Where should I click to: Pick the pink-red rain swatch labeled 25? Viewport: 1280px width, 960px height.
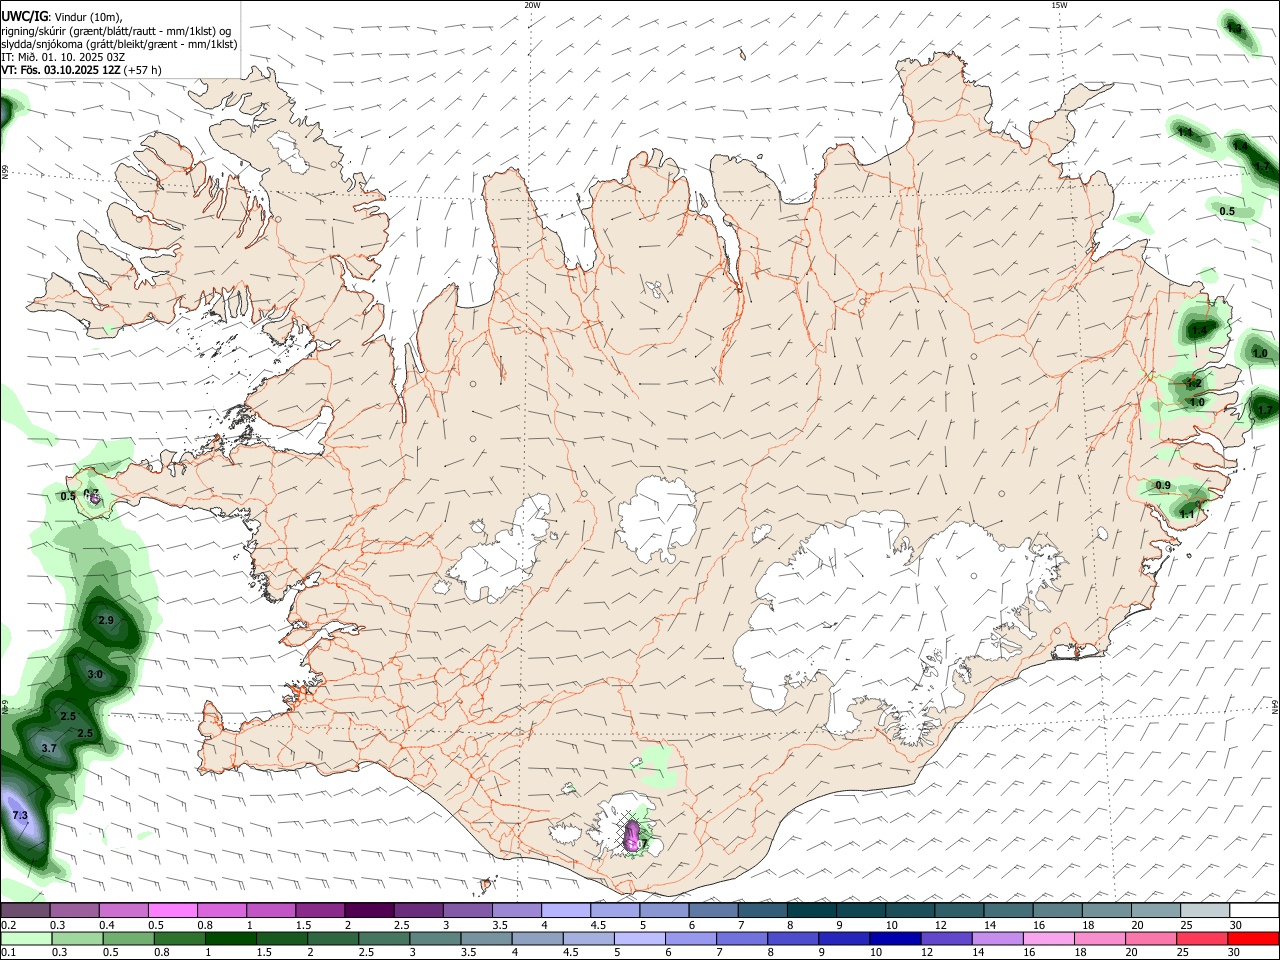pyautogui.click(x=1201, y=938)
